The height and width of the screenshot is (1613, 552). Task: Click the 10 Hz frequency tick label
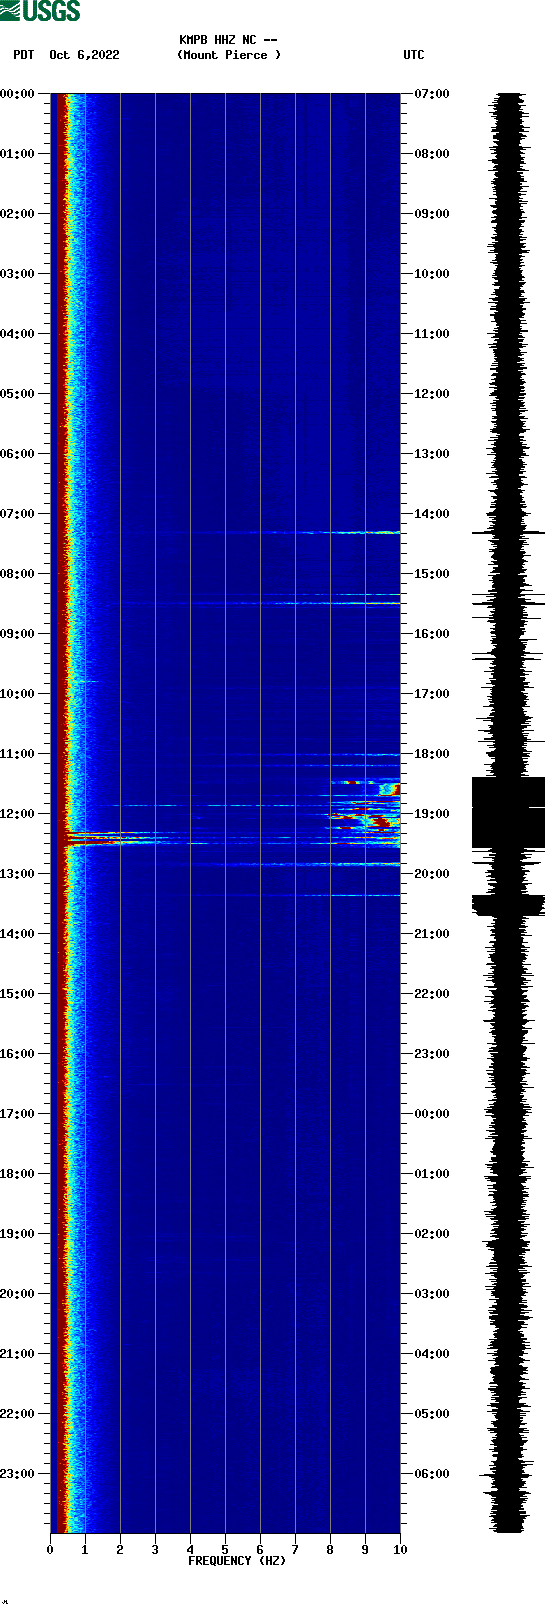pos(400,1550)
